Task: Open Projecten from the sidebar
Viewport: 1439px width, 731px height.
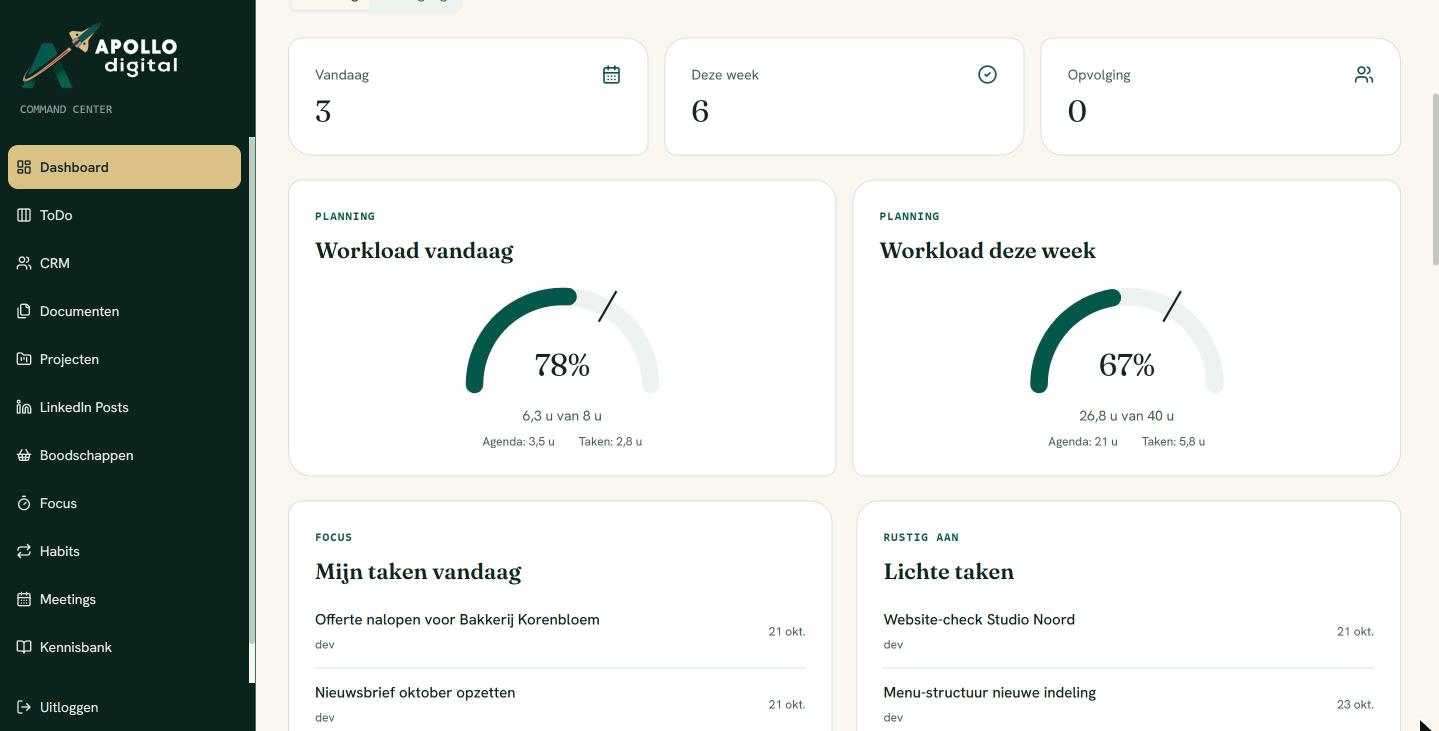Action: tap(124, 359)
